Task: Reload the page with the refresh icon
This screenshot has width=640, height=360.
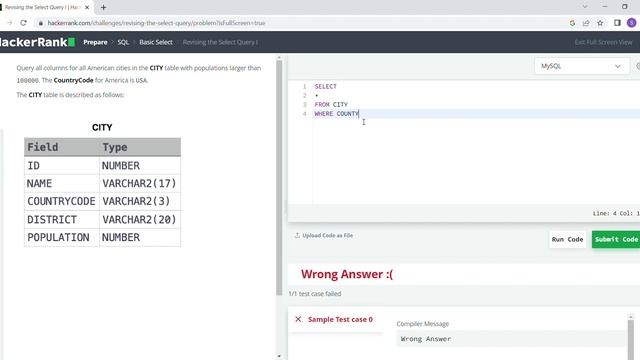Action: (x=23, y=23)
